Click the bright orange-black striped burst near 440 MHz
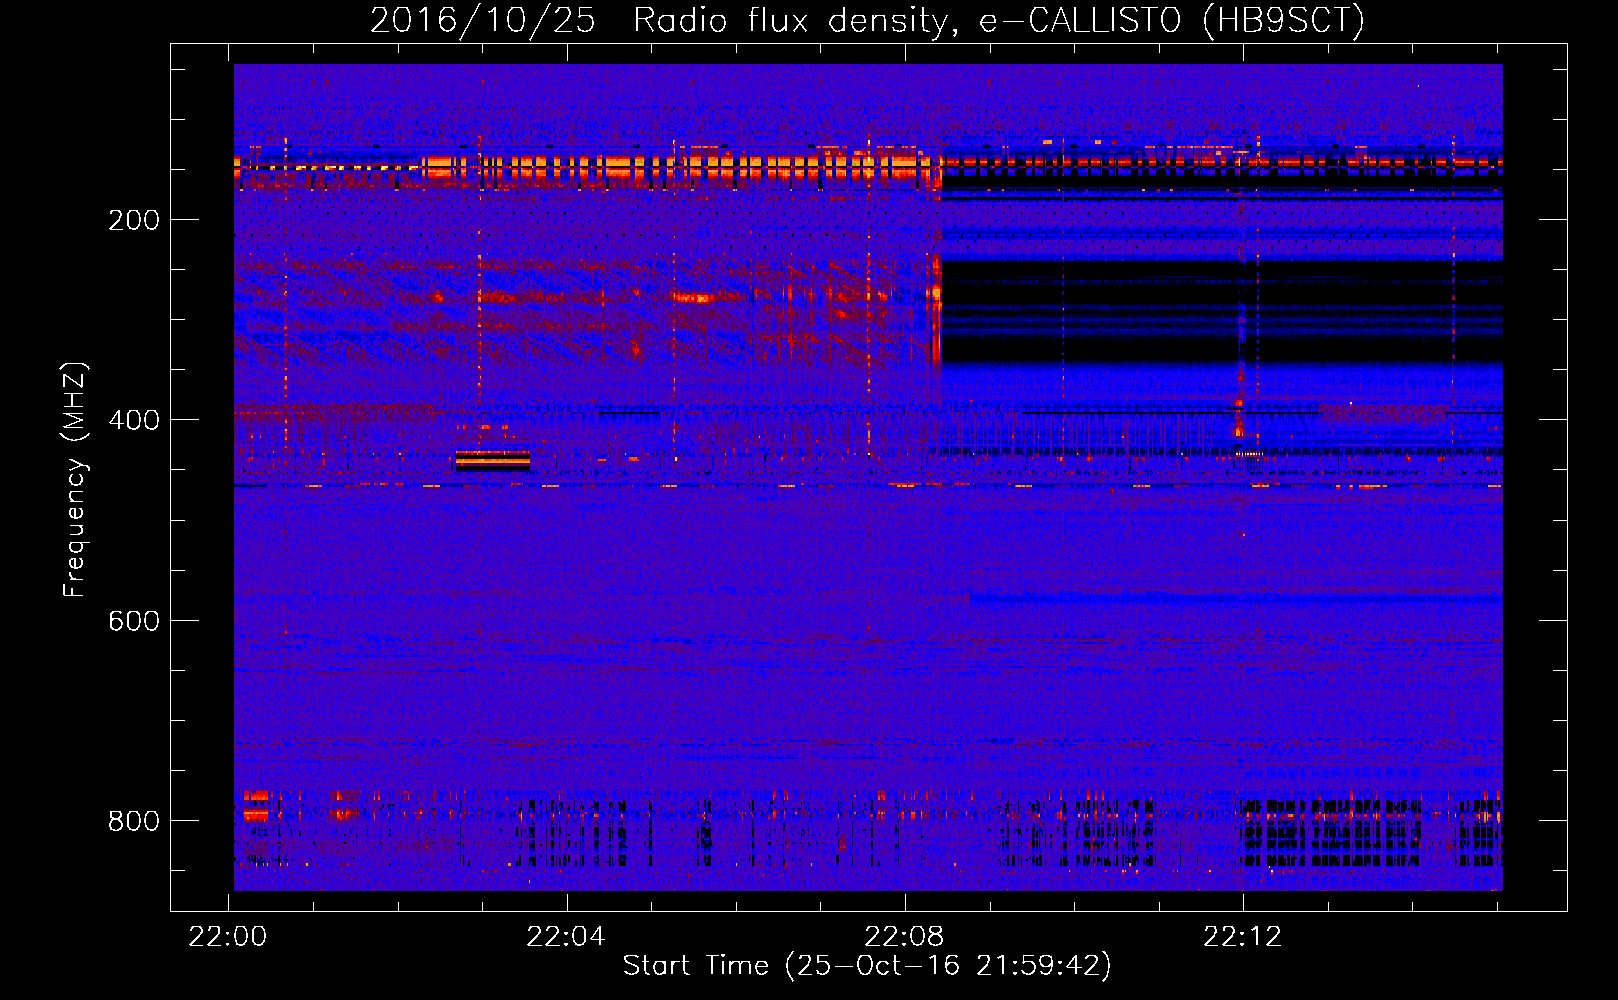 pos(492,460)
